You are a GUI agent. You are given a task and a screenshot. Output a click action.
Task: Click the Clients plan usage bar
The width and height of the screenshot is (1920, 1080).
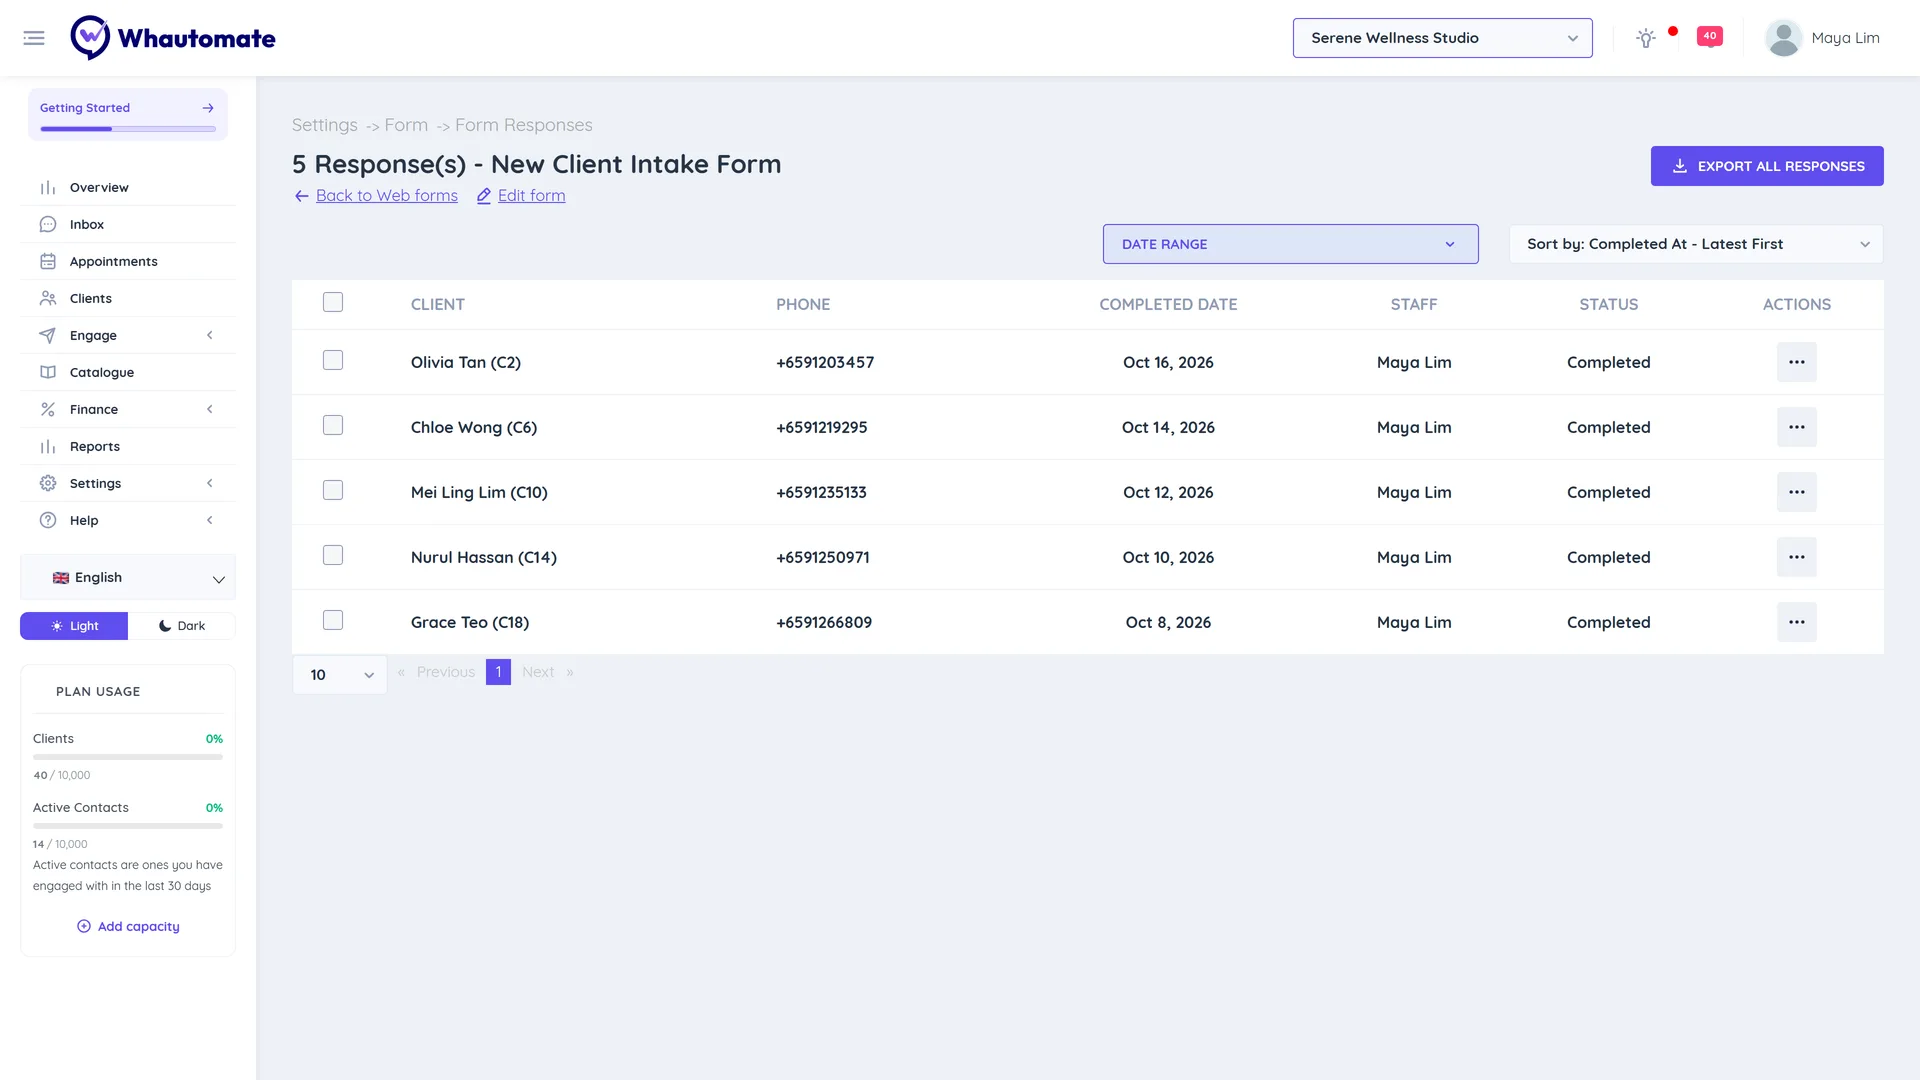(x=128, y=757)
